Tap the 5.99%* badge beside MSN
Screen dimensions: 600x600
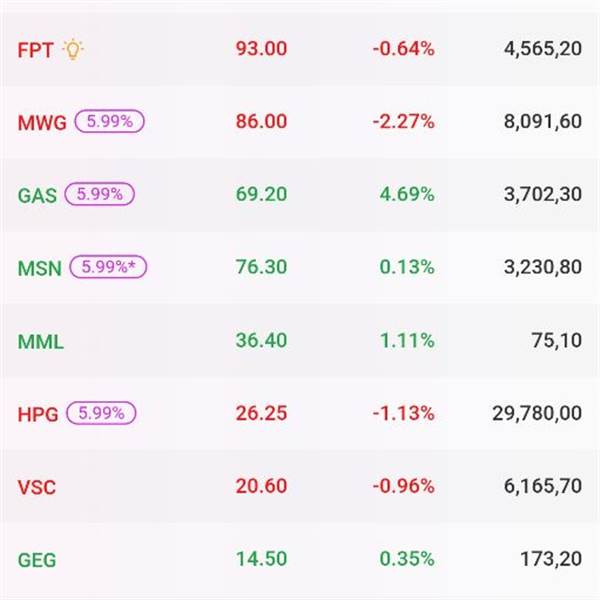tap(107, 268)
